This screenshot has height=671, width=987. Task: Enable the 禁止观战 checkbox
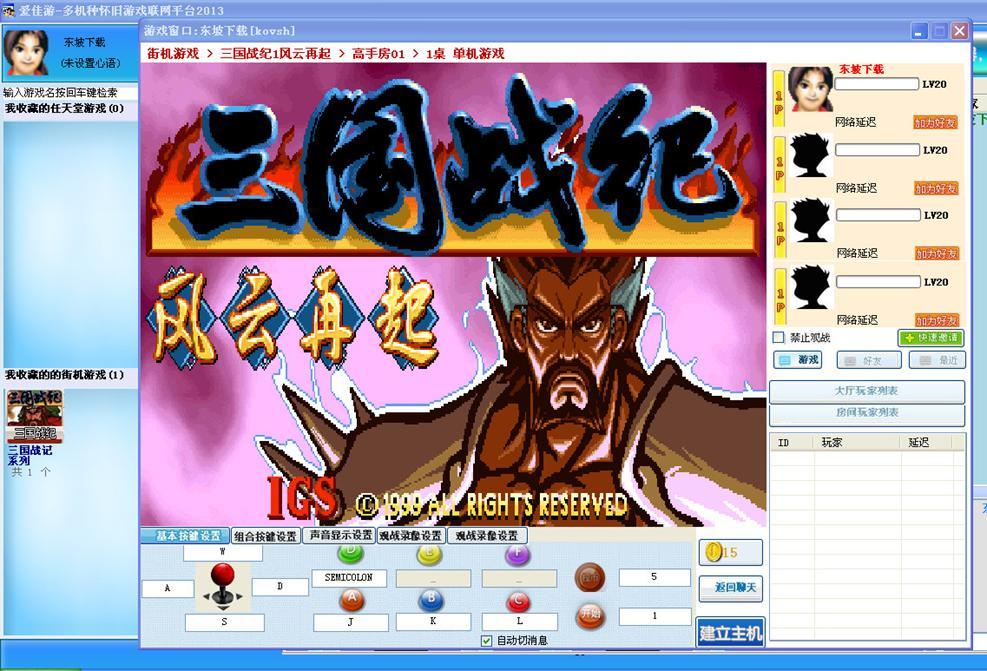coord(779,337)
